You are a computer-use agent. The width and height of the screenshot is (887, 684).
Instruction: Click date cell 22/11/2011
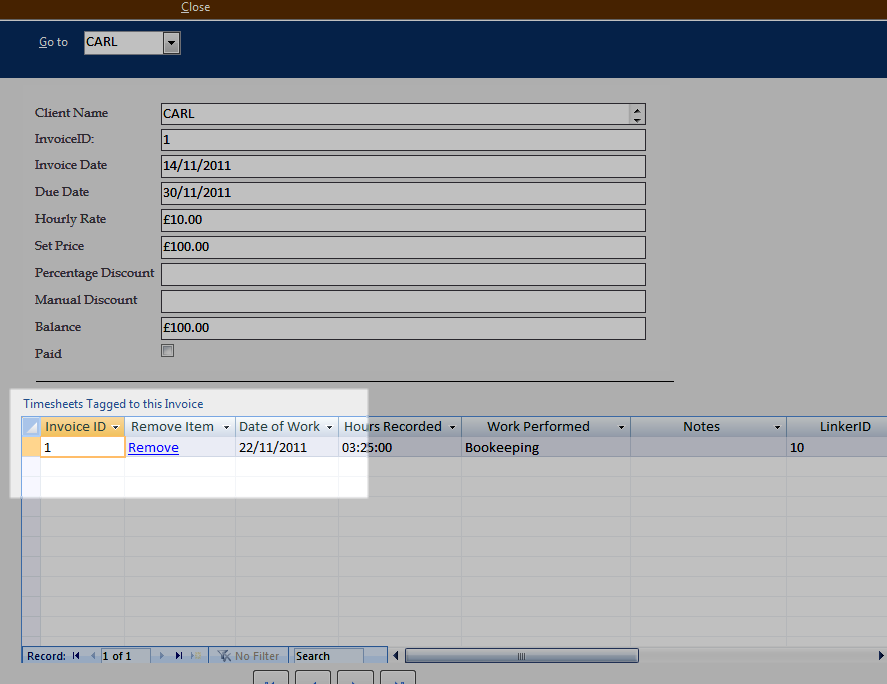(287, 448)
